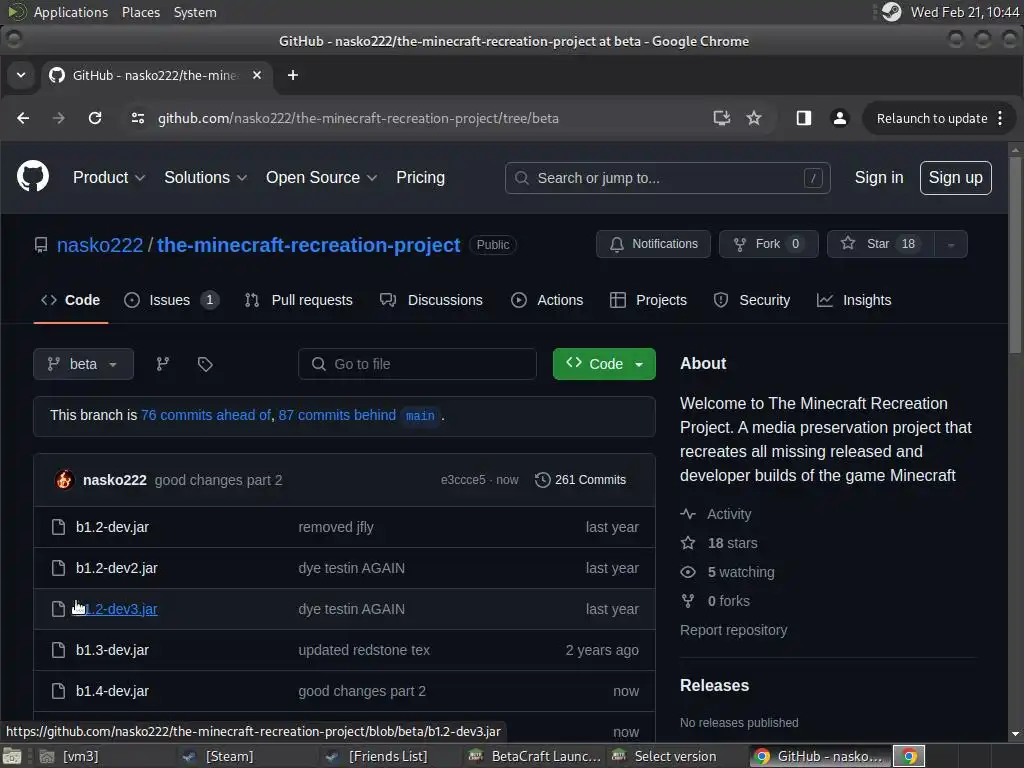Open the b1.4-dev.jar file
The height and width of the screenshot is (768, 1024).
click(112, 691)
